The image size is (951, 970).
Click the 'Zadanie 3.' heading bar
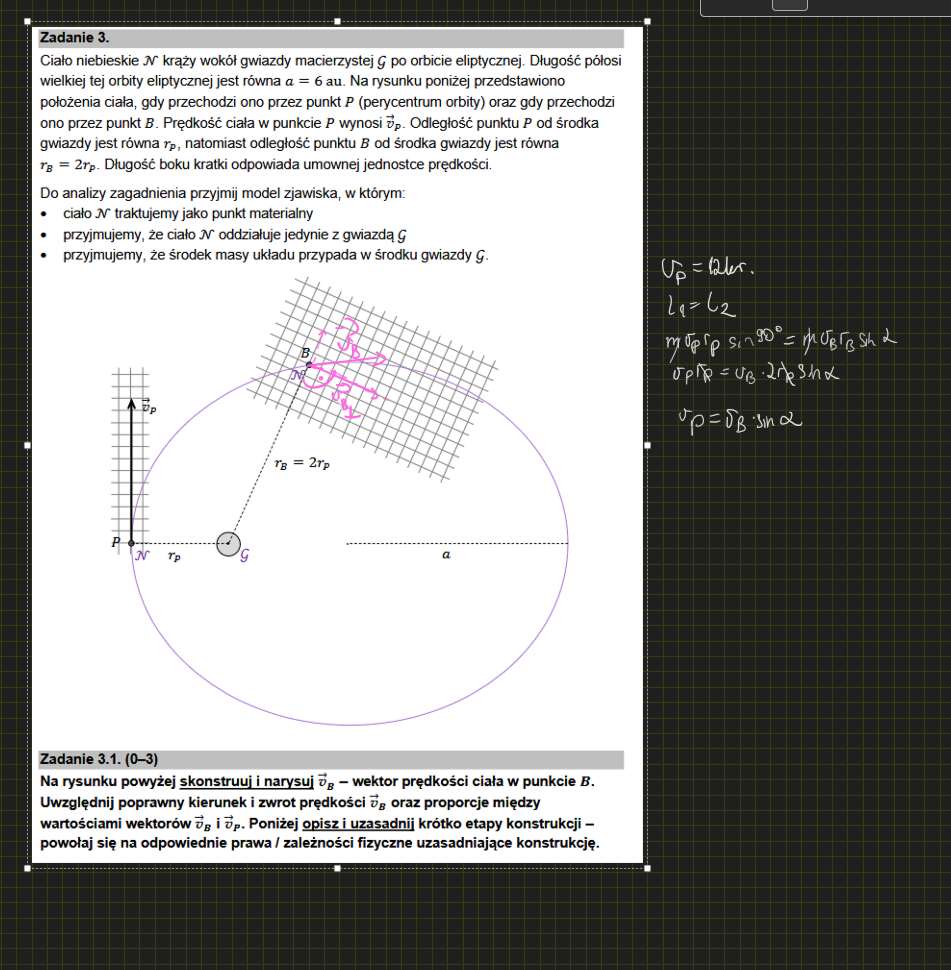330,38
